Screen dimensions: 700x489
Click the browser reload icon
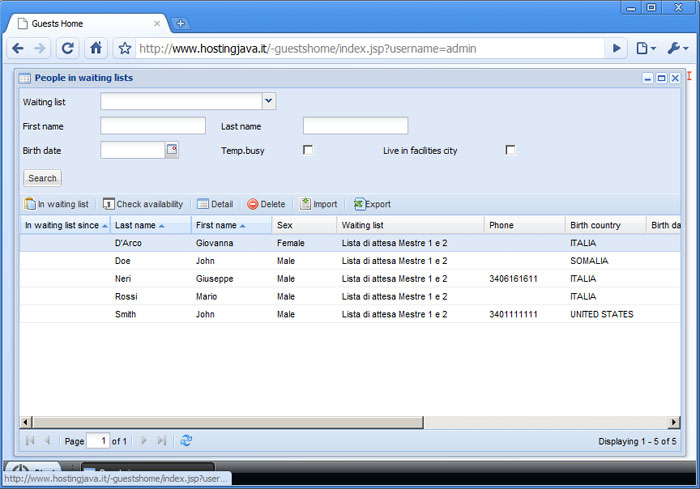[67, 47]
